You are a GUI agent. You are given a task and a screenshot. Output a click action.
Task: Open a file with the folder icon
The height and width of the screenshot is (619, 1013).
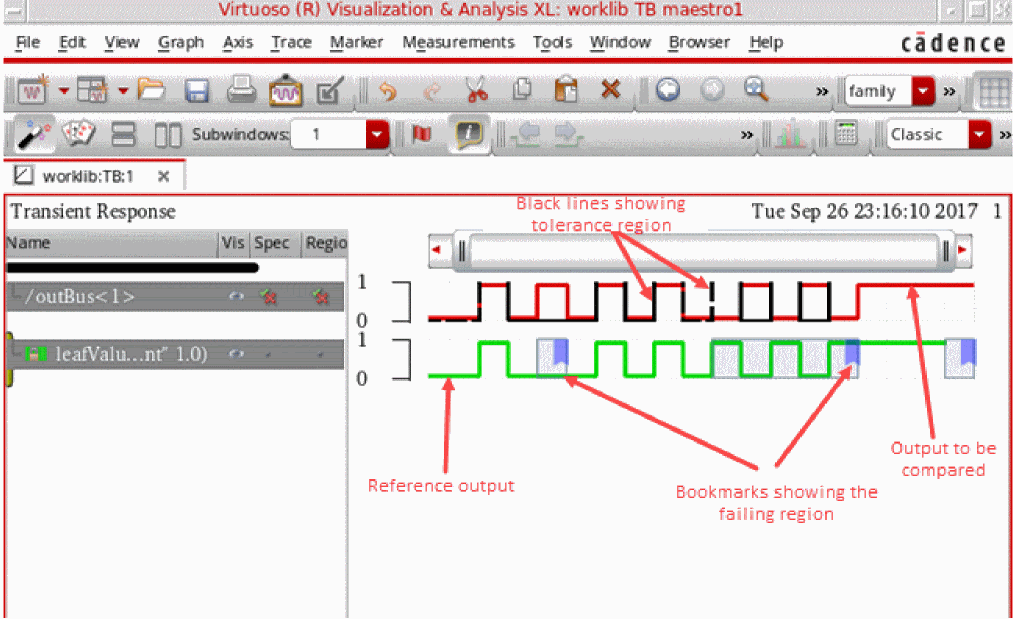pyautogui.click(x=152, y=90)
